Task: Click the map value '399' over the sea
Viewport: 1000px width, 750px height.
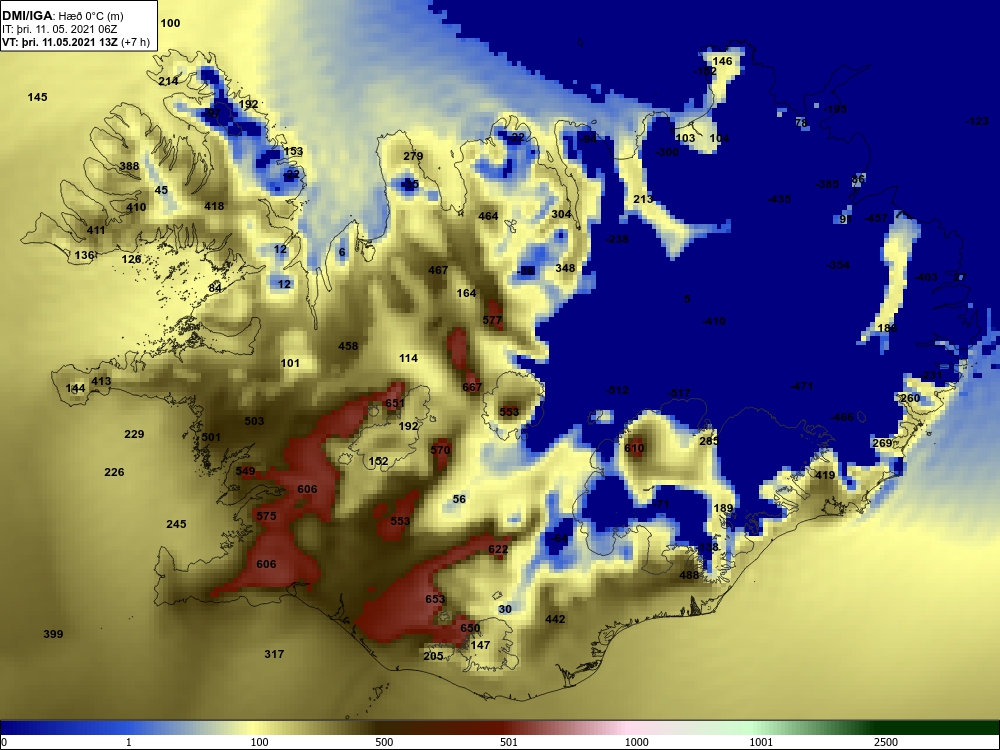Action: point(54,634)
